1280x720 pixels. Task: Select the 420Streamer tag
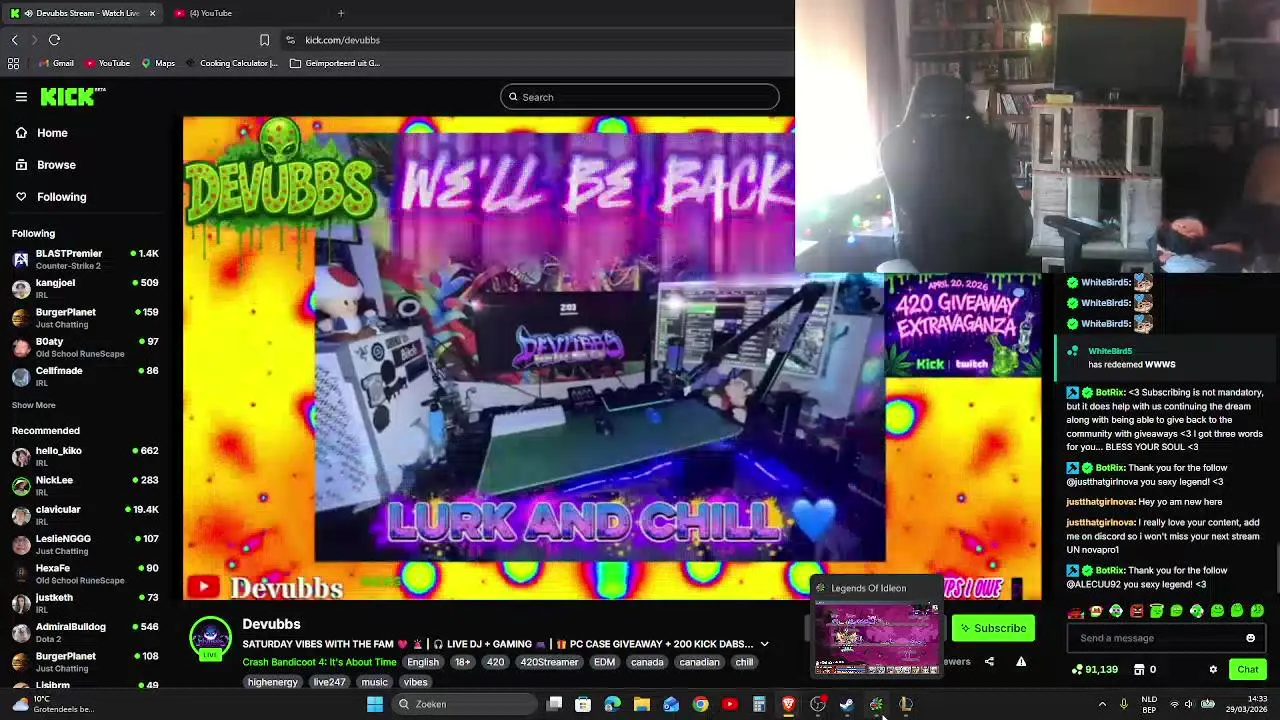click(549, 662)
